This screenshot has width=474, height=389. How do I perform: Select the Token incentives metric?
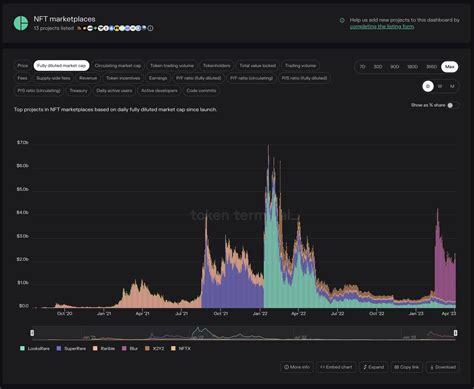tap(123, 78)
